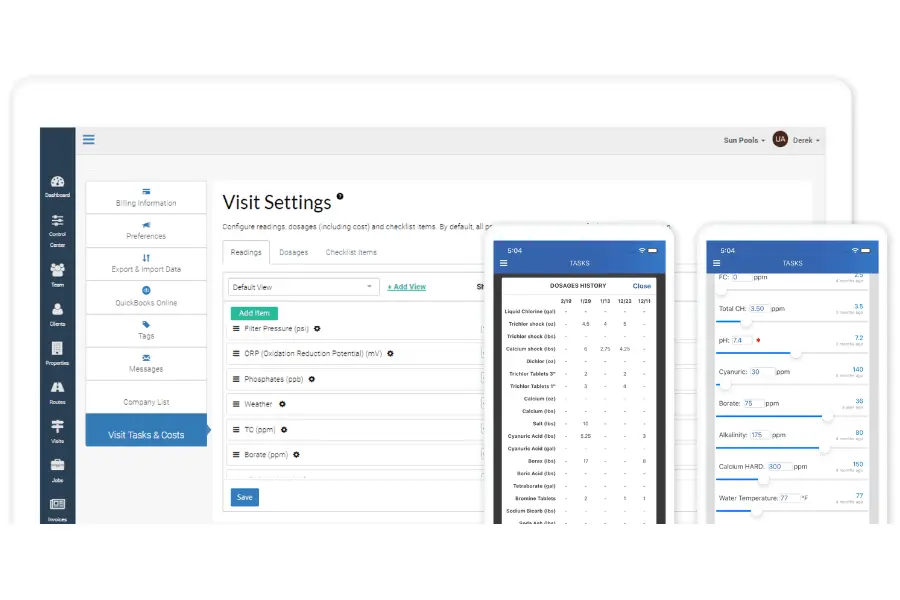Adjust the Borate slider
The image size is (900, 600).
tap(827, 416)
